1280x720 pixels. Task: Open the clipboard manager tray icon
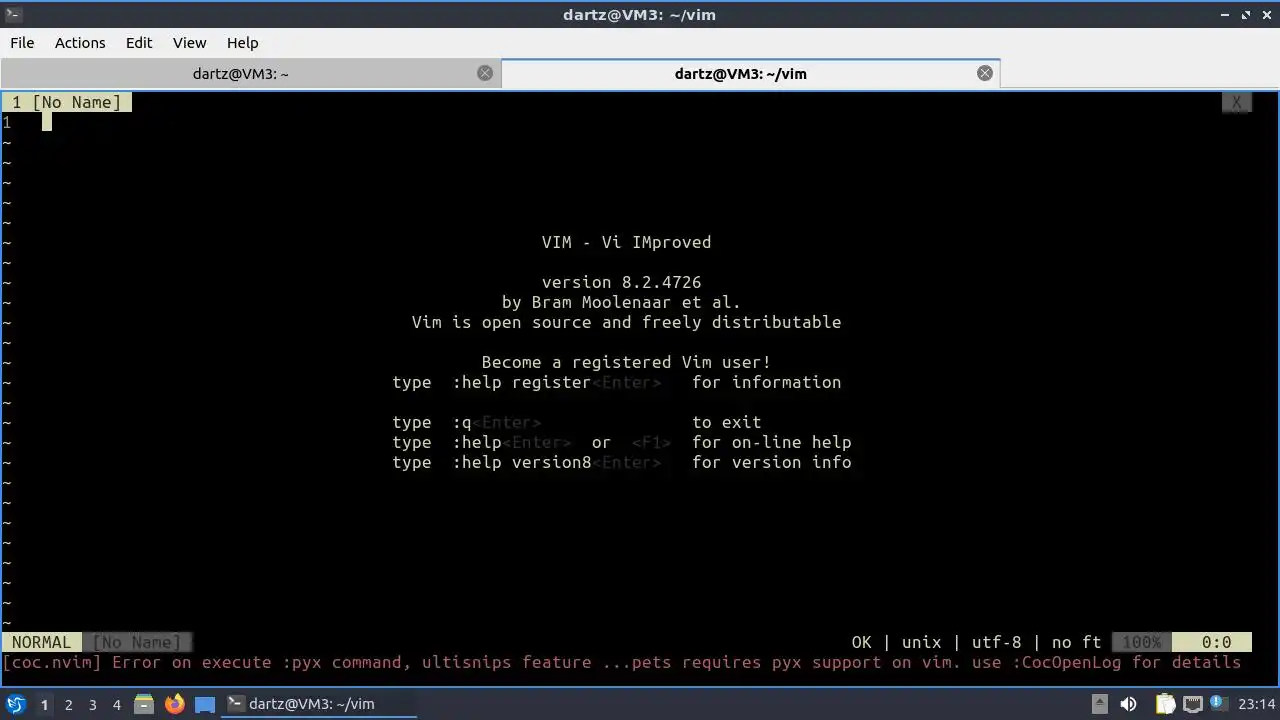[1166, 704]
